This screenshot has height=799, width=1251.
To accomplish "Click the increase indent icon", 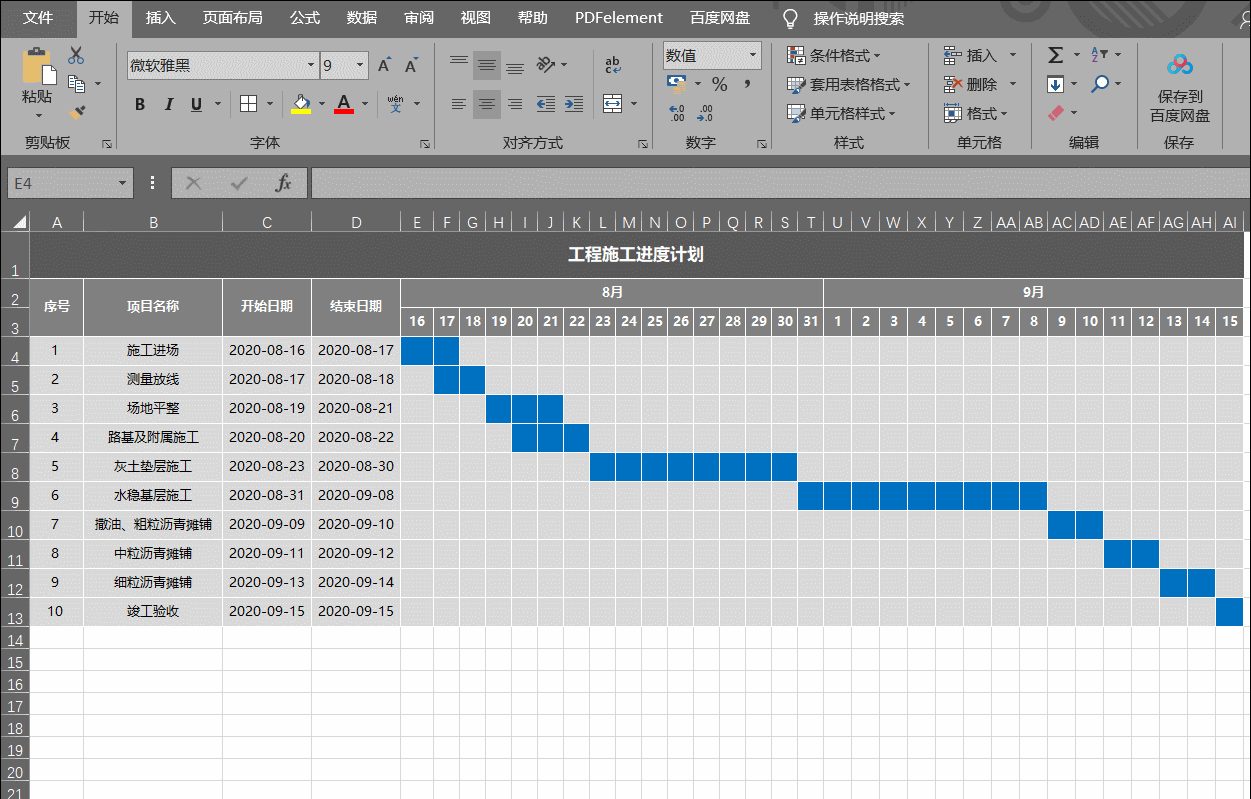I will click(574, 104).
